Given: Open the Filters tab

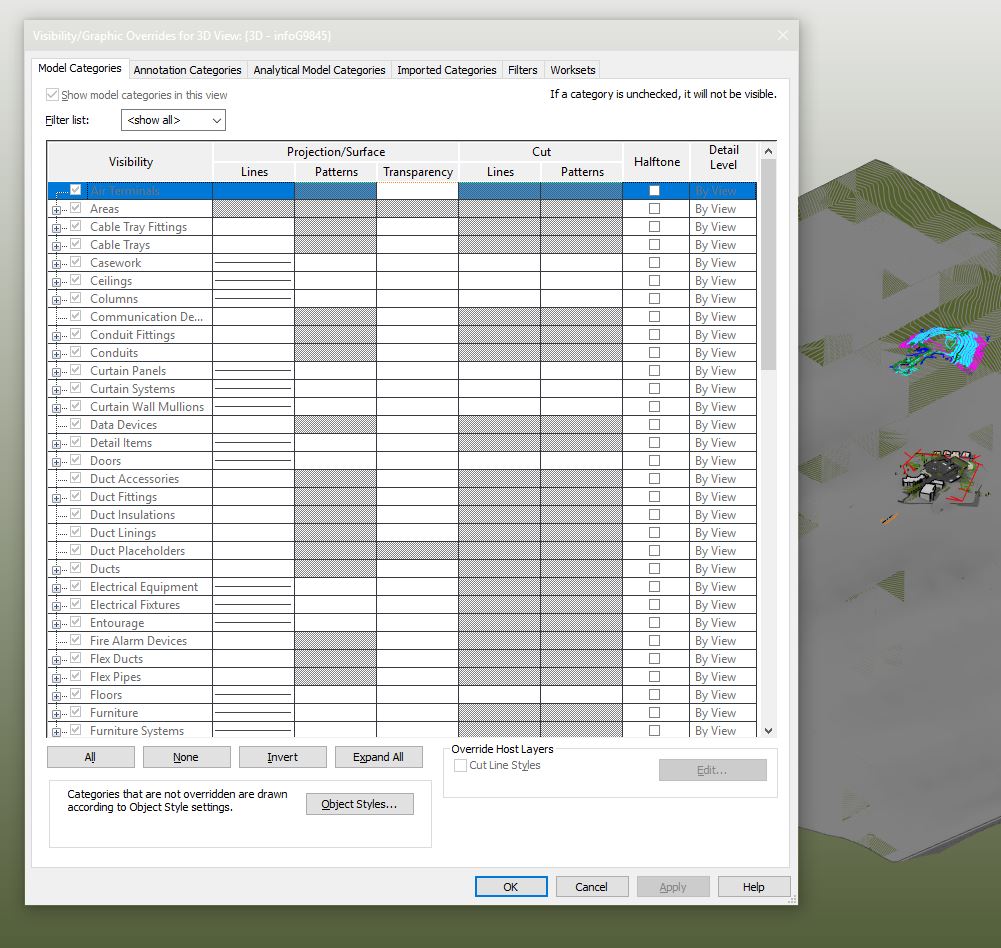Looking at the screenshot, I should point(522,70).
